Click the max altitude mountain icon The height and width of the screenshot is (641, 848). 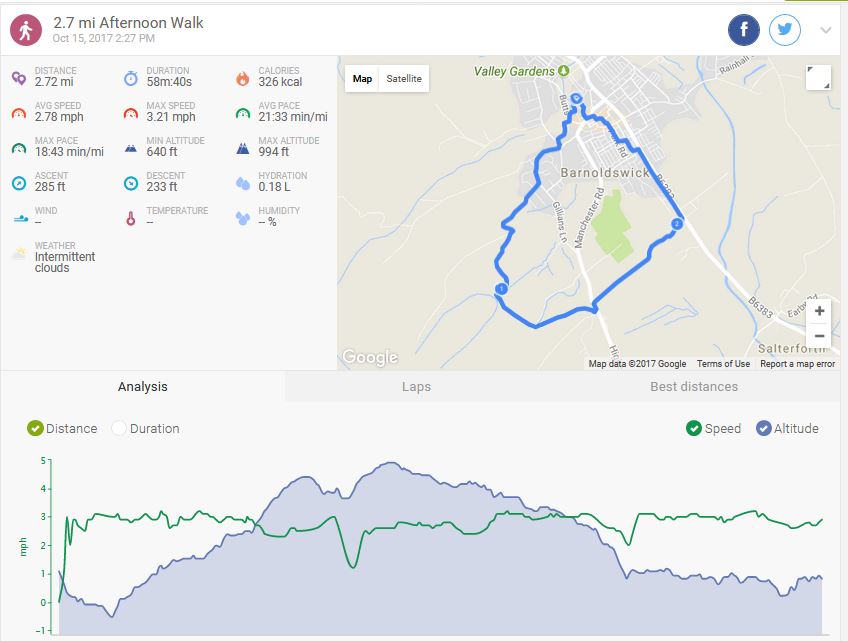(x=242, y=148)
